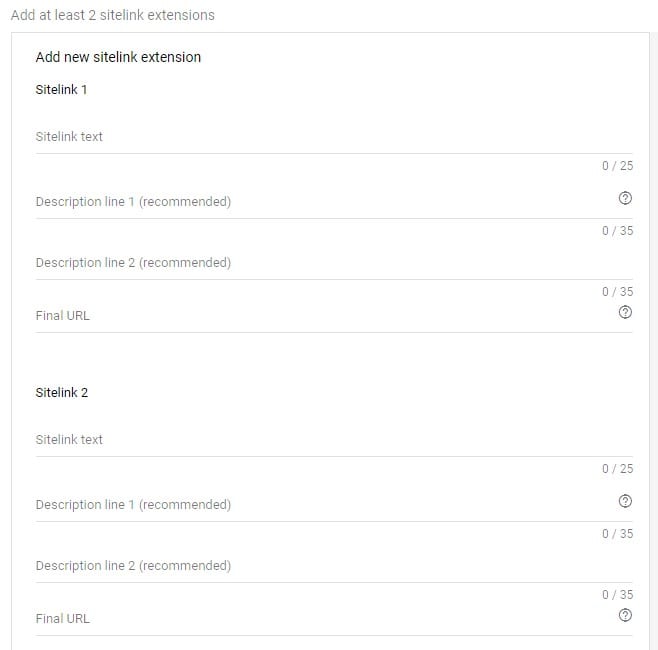Viewport: 658px width, 650px height.
Task: Click the Add new sitelink extension title
Action: point(118,57)
